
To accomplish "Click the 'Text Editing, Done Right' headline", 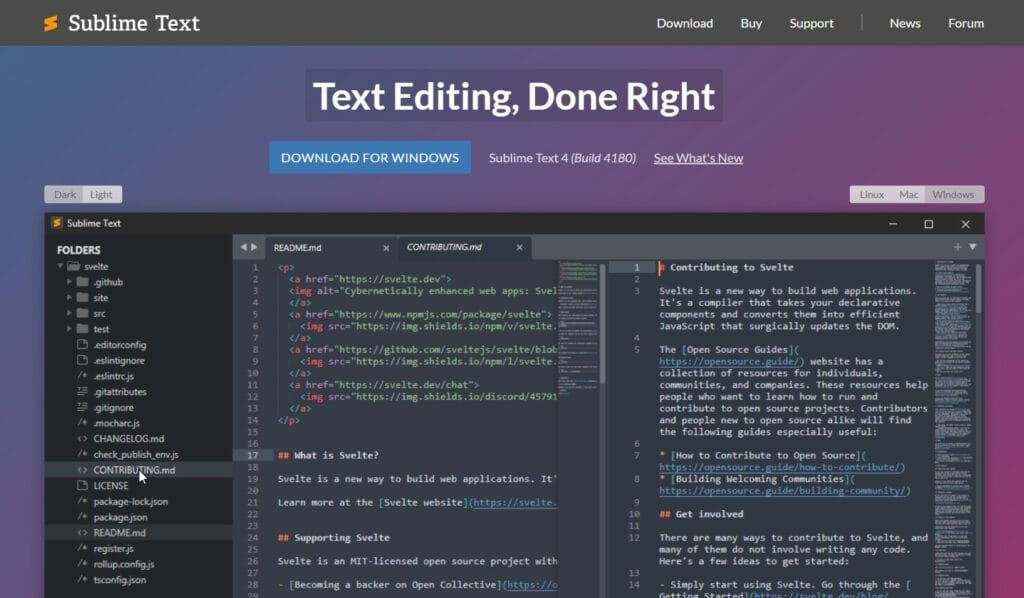I will (x=514, y=96).
